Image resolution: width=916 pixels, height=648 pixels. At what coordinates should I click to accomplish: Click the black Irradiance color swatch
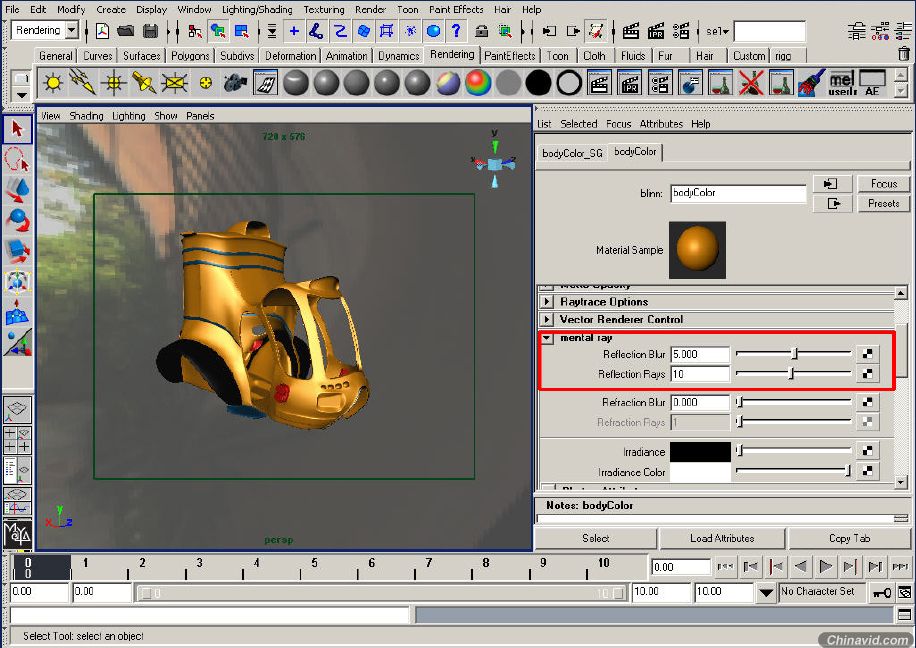[x=700, y=451]
